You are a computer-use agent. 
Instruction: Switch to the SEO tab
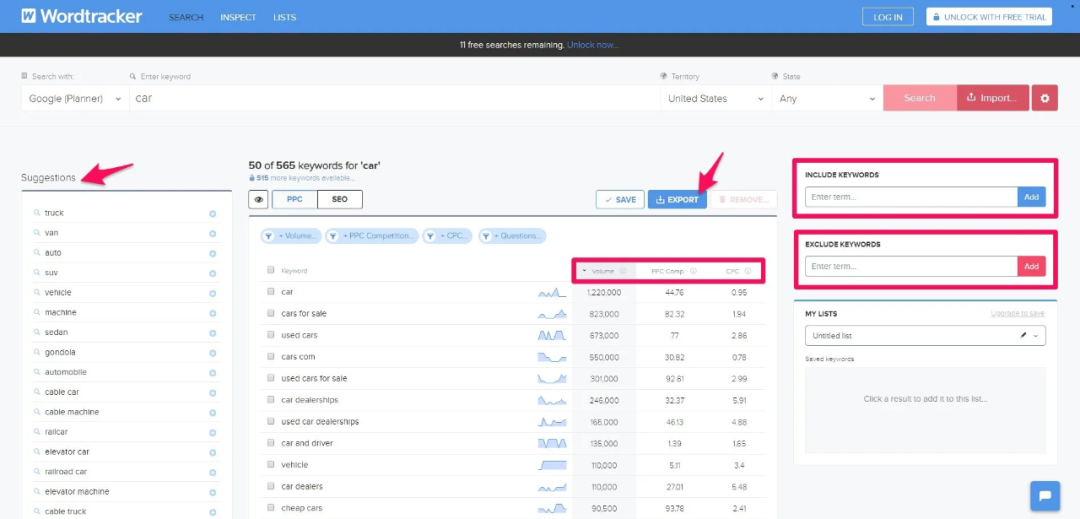340,200
